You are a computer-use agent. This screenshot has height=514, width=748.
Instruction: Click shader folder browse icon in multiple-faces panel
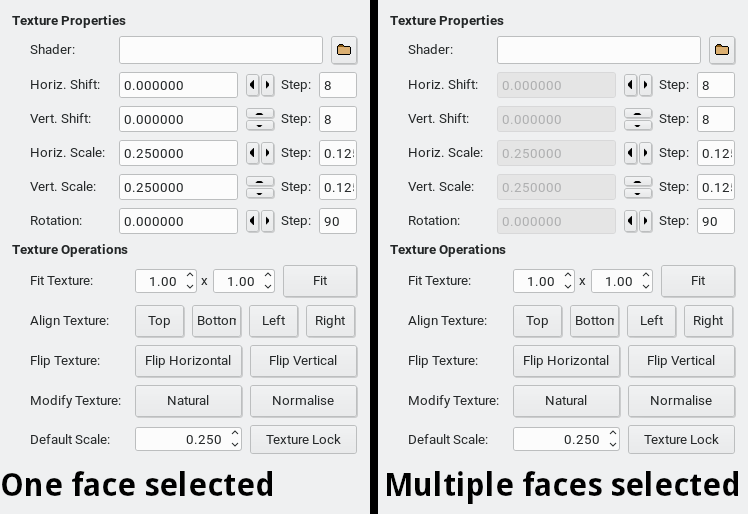pos(722,49)
